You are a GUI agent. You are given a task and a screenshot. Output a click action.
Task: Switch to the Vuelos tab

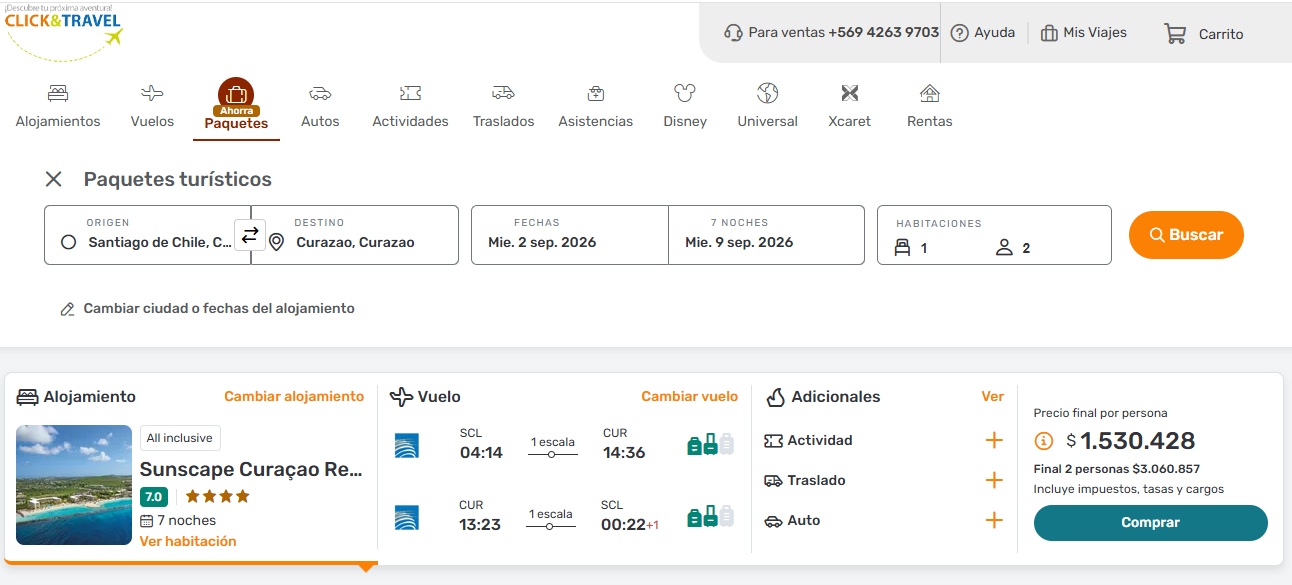click(152, 106)
